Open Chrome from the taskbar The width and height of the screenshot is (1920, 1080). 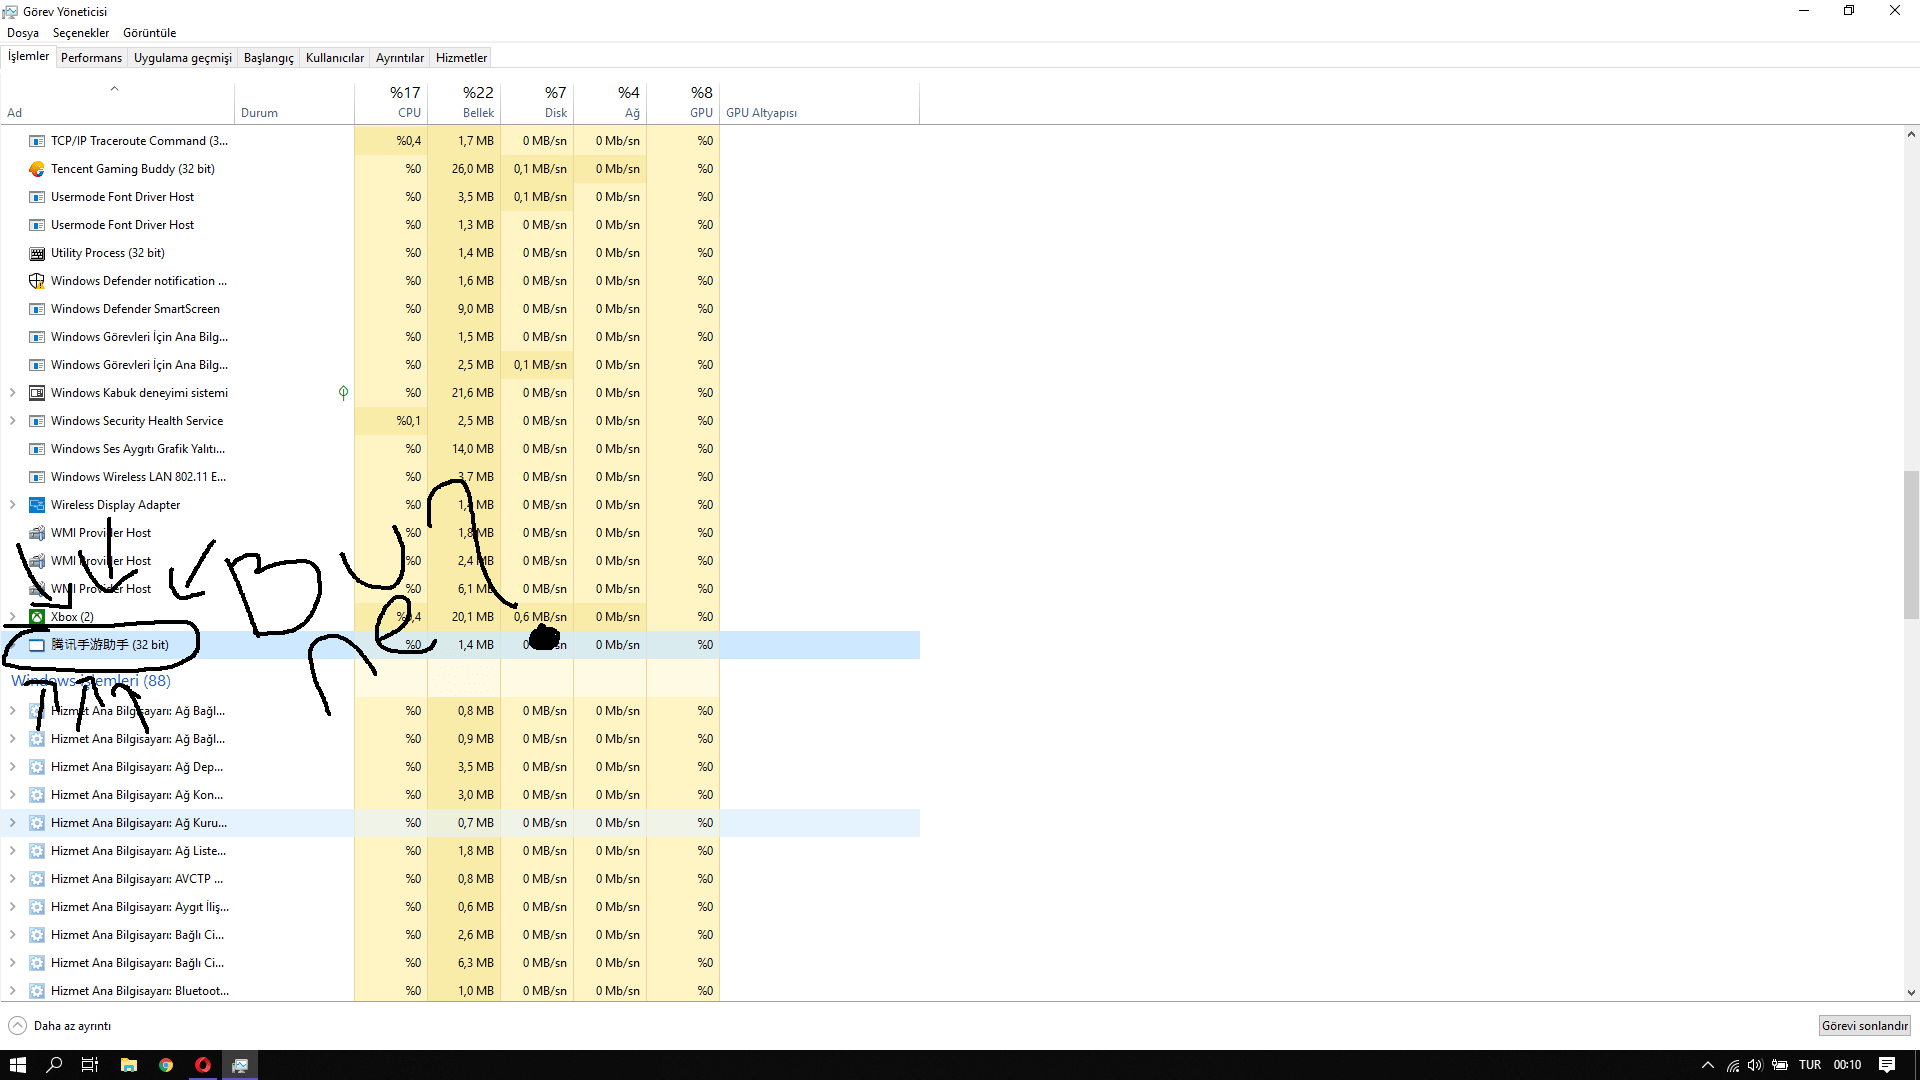(166, 1065)
